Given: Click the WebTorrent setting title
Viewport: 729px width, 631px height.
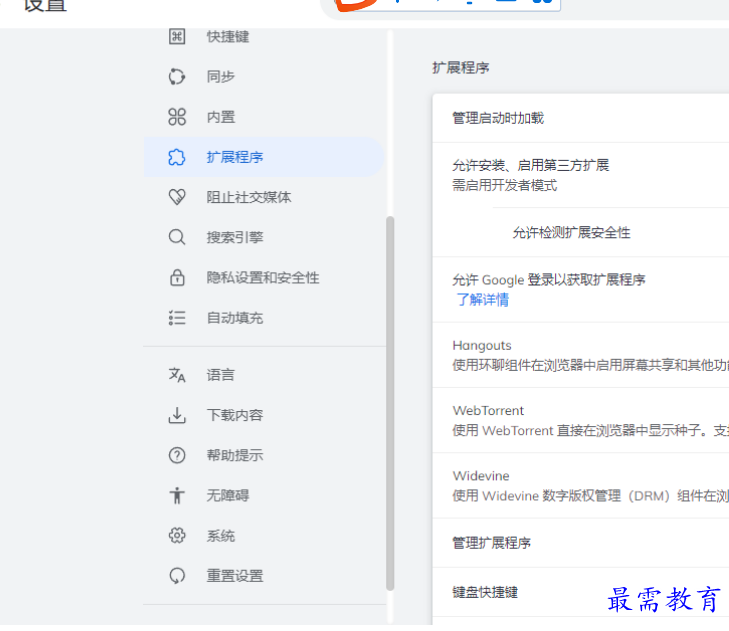Looking at the screenshot, I should pyautogui.click(x=488, y=411).
